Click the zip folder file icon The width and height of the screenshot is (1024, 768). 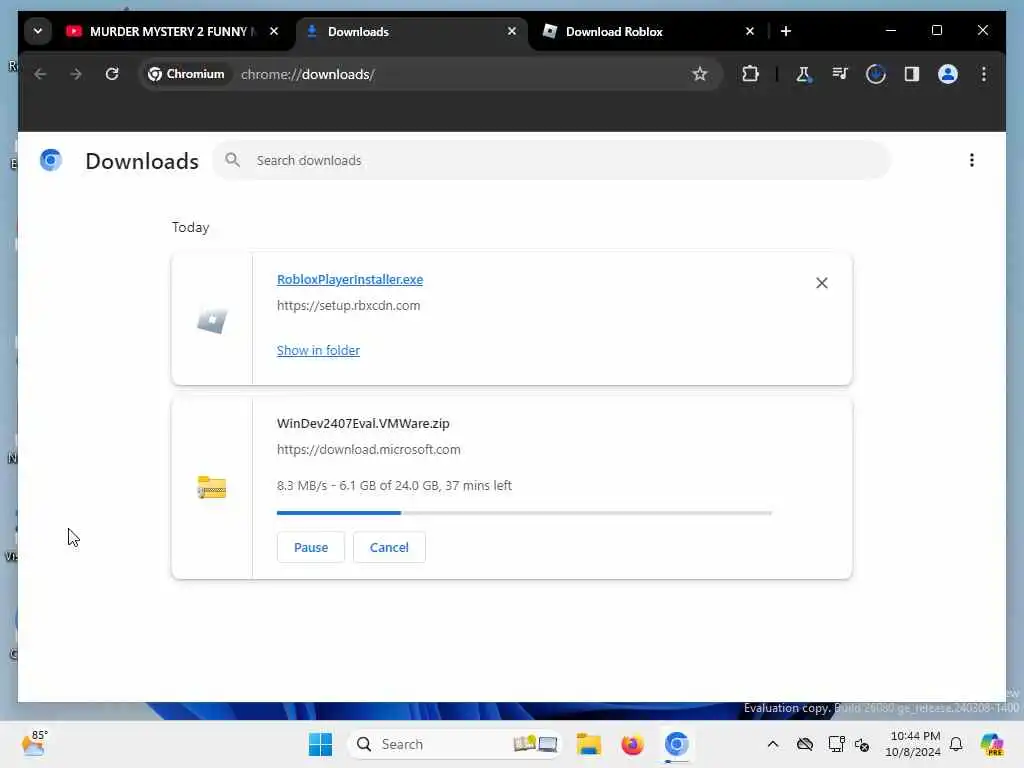click(212, 487)
